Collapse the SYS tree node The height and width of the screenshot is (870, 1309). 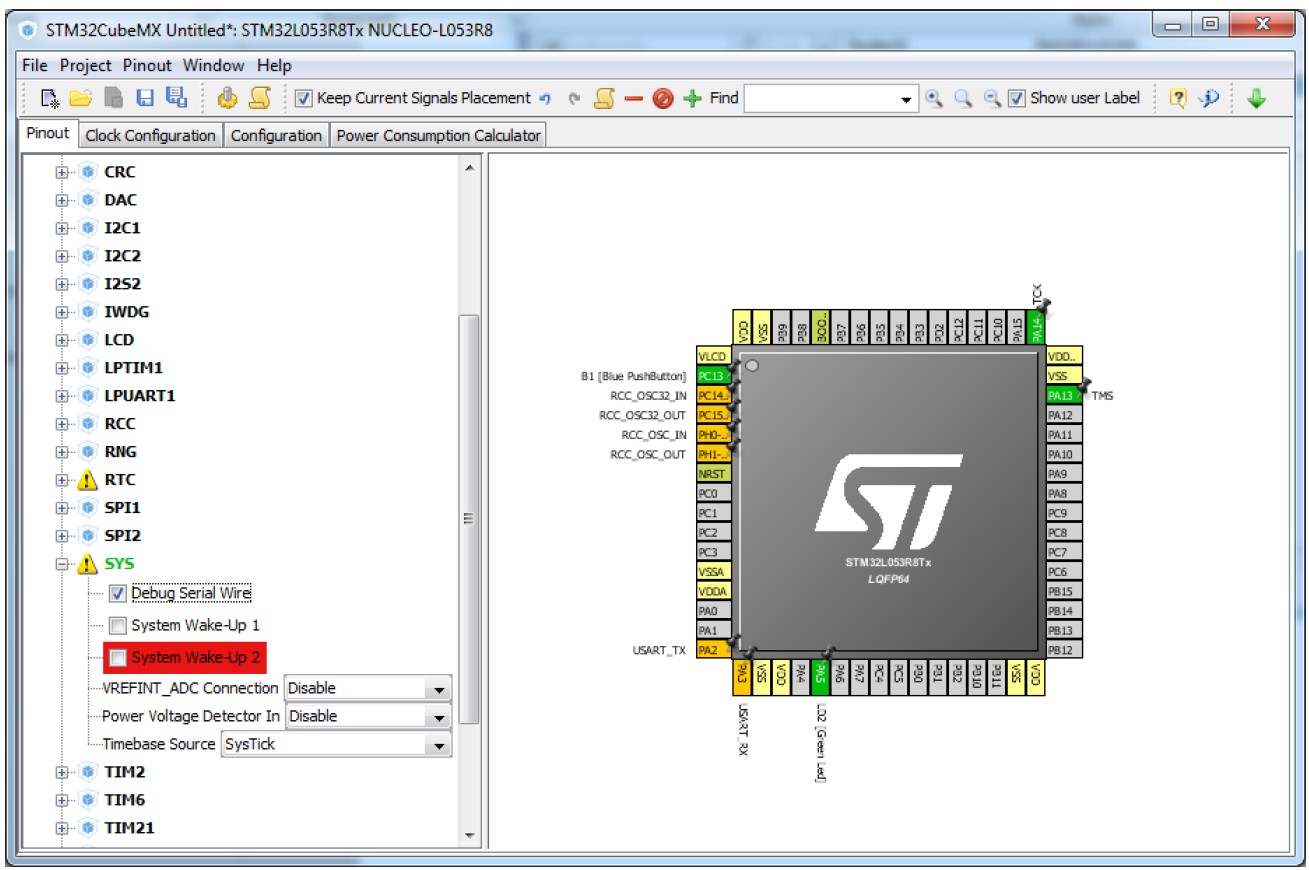click(62, 564)
